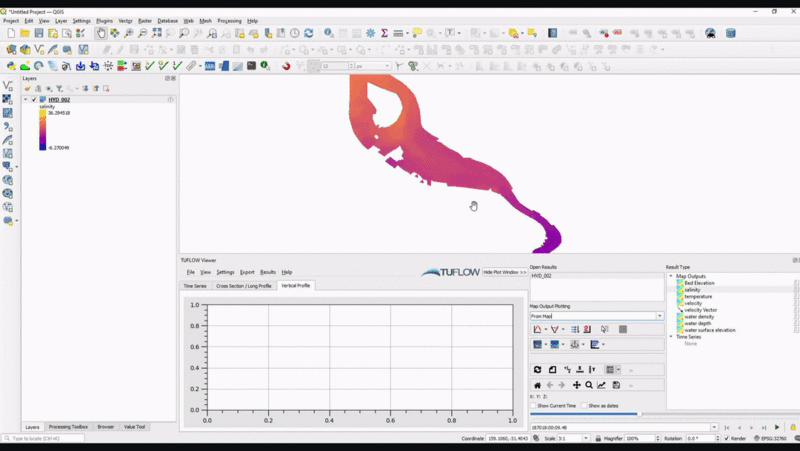This screenshot has height=451, width=800.
Task: Collapse the HYD_002 layer legend
Action: coord(26,99)
